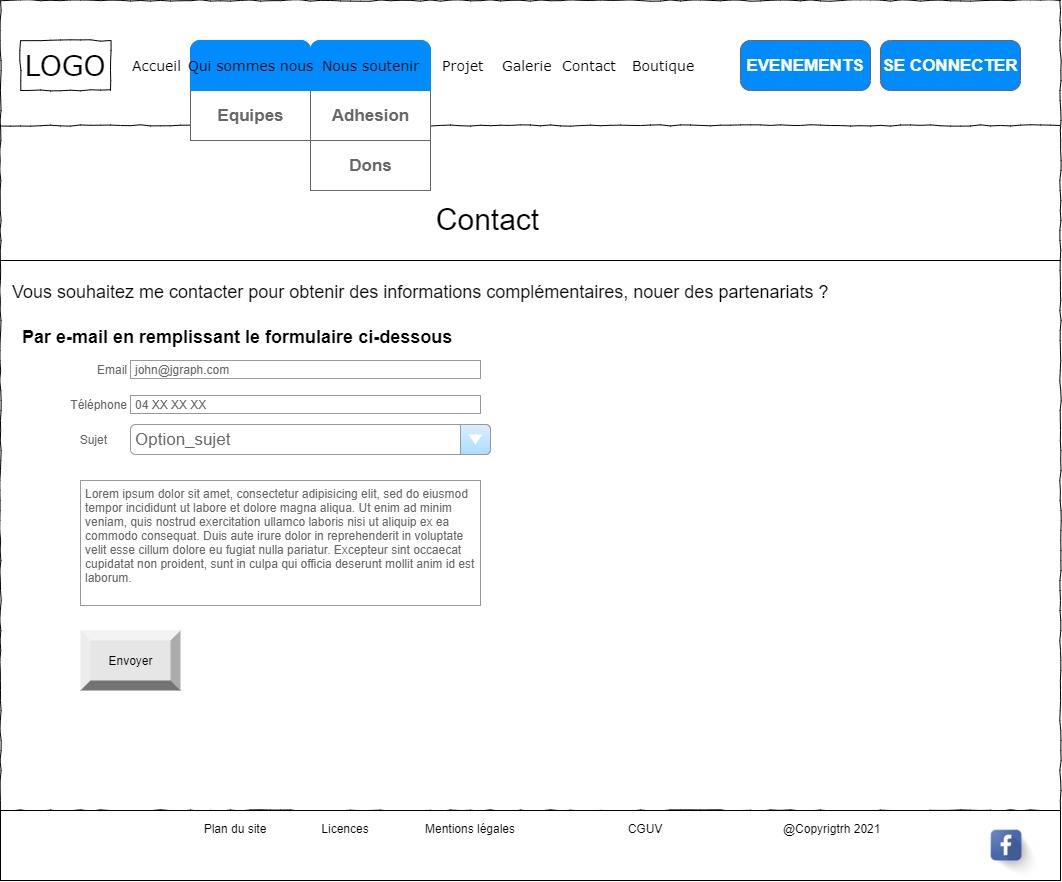Select Adhesion submenu item
1062x882 pixels.
(370, 116)
